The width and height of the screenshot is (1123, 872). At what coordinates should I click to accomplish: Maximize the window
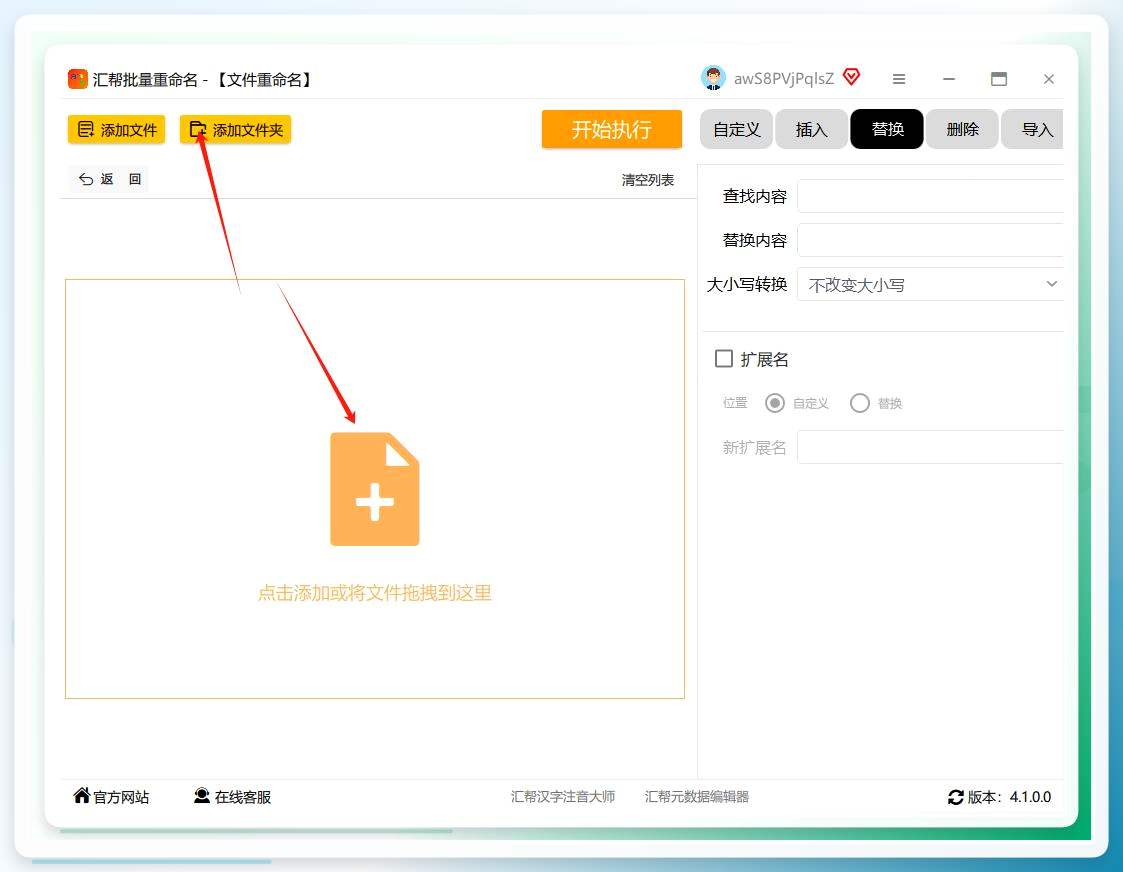(x=999, y=79)
